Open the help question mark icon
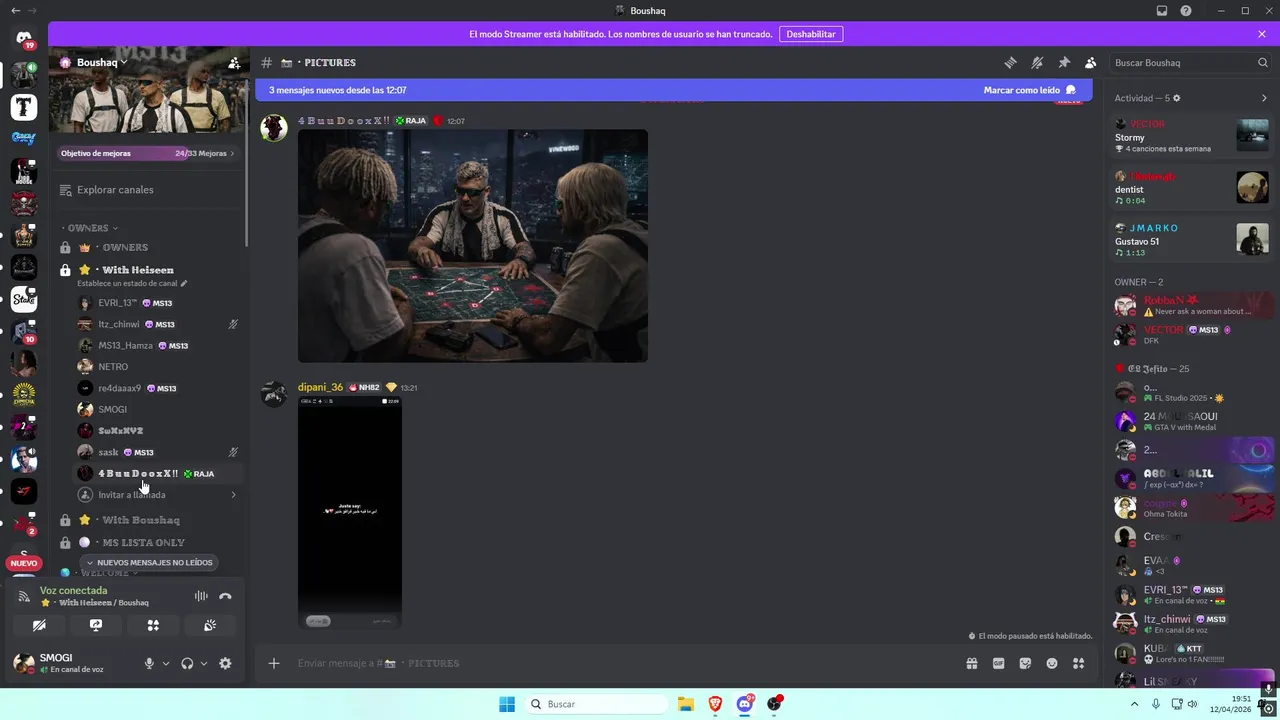1280x720 pixels. coord(1186,11)
